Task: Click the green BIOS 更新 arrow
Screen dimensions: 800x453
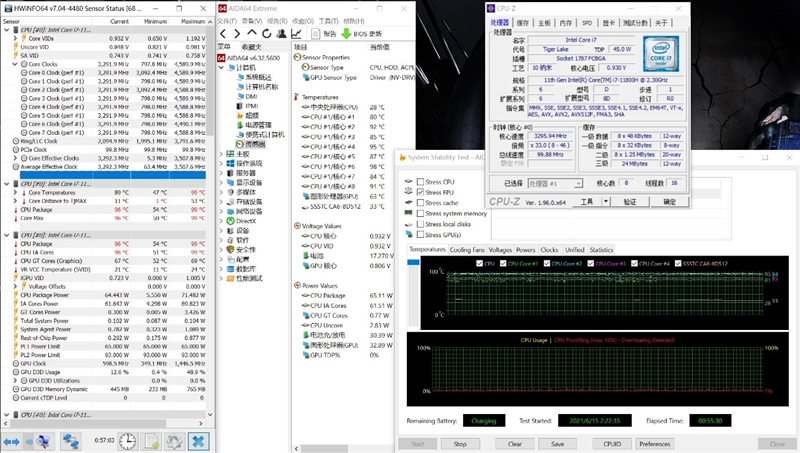Action: pos(346,34)
